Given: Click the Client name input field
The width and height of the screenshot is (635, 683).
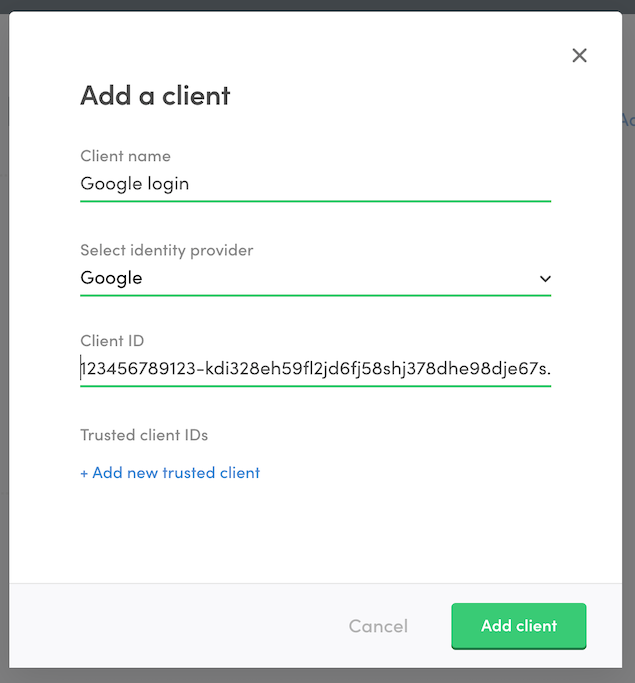Looking at the screenshot, I should 315,184.
